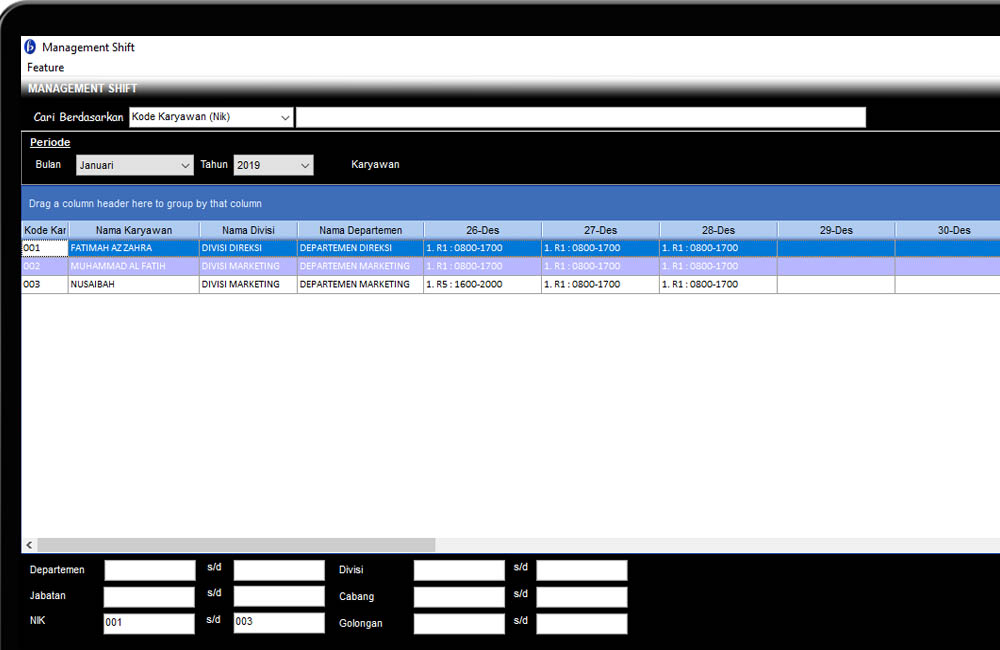Image resolution: width=1000 pixels, height=650 pixels.
Task: Click the horizontal scrollbar left arrow
Action: click(30, 545)
